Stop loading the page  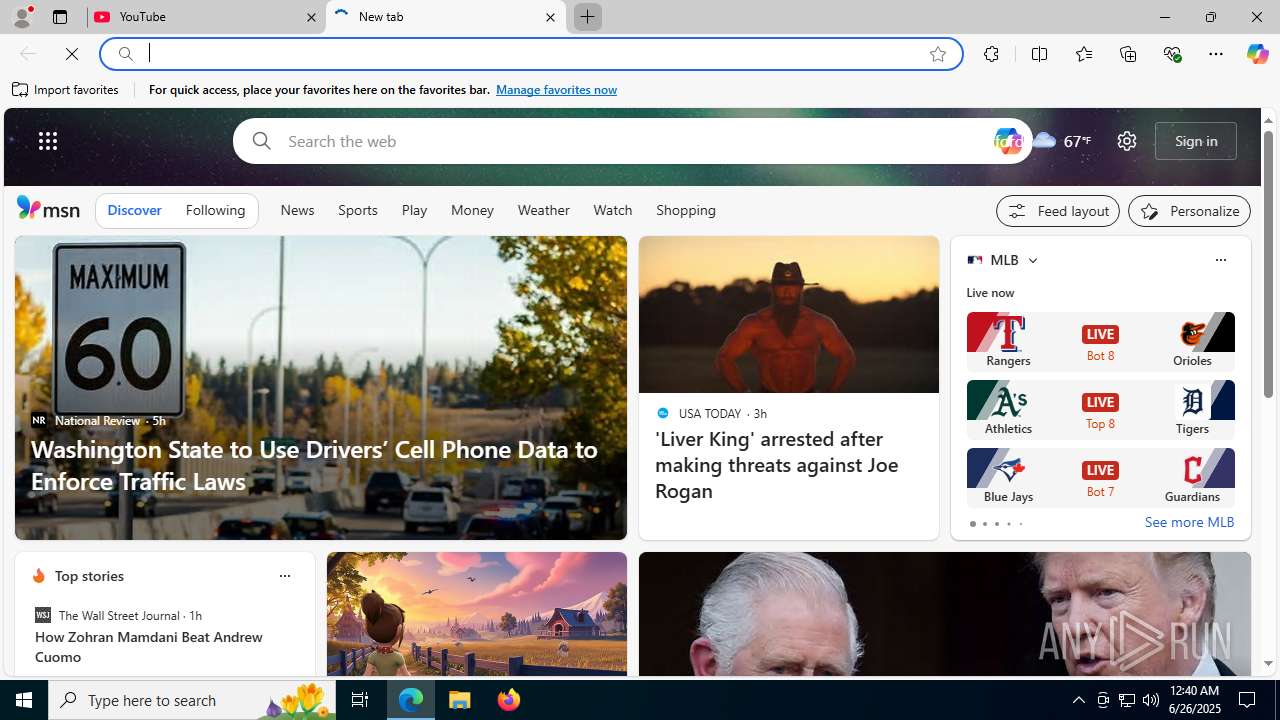point(72,54)
